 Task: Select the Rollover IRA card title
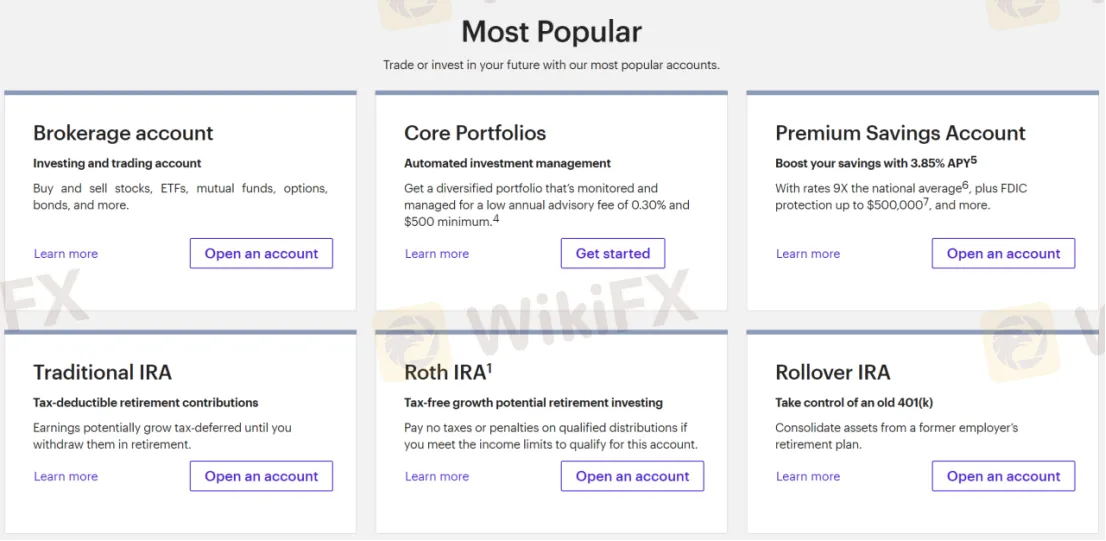(x=832, y=373)
